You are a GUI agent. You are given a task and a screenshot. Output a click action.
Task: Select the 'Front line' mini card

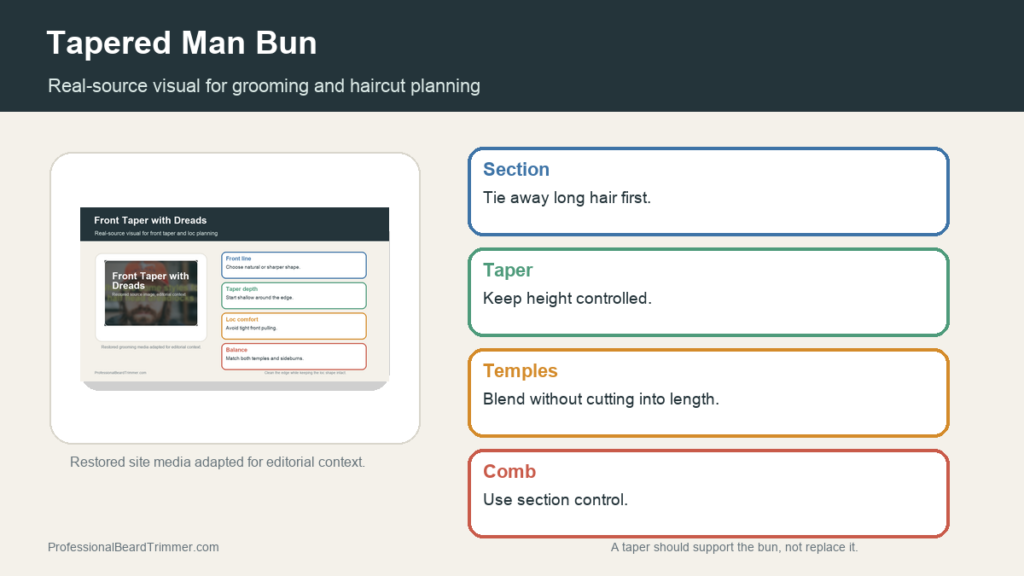(294, 265)
